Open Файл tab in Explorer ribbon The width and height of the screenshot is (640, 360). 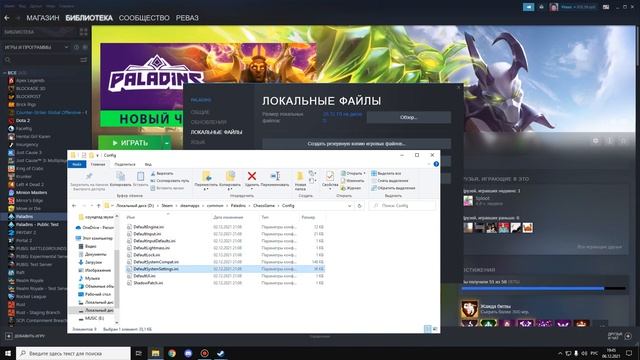click(76, 164)
